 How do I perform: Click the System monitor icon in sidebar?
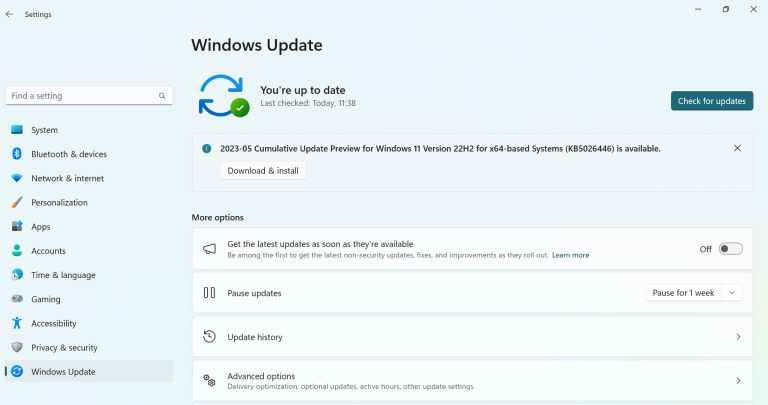[x=17, y=130]
